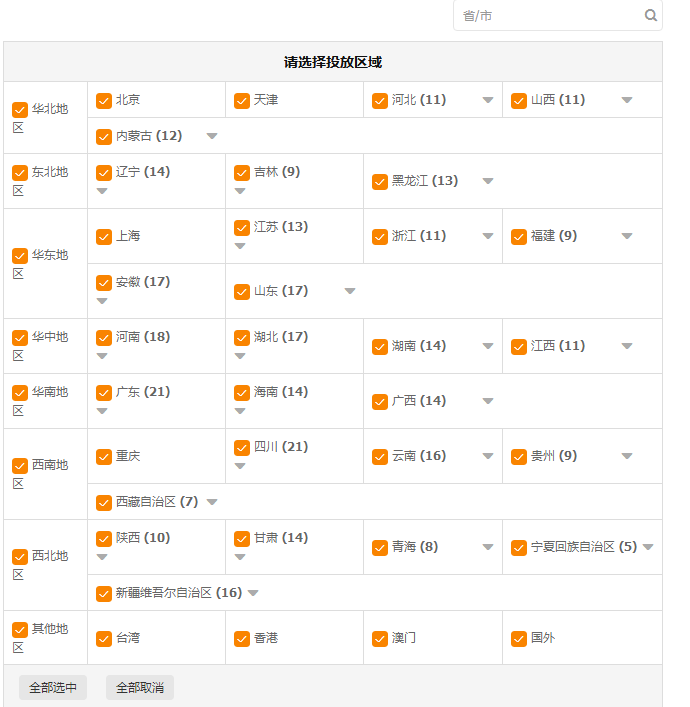Show cities under 西藏自治区 via arrow

pos(212,502)
